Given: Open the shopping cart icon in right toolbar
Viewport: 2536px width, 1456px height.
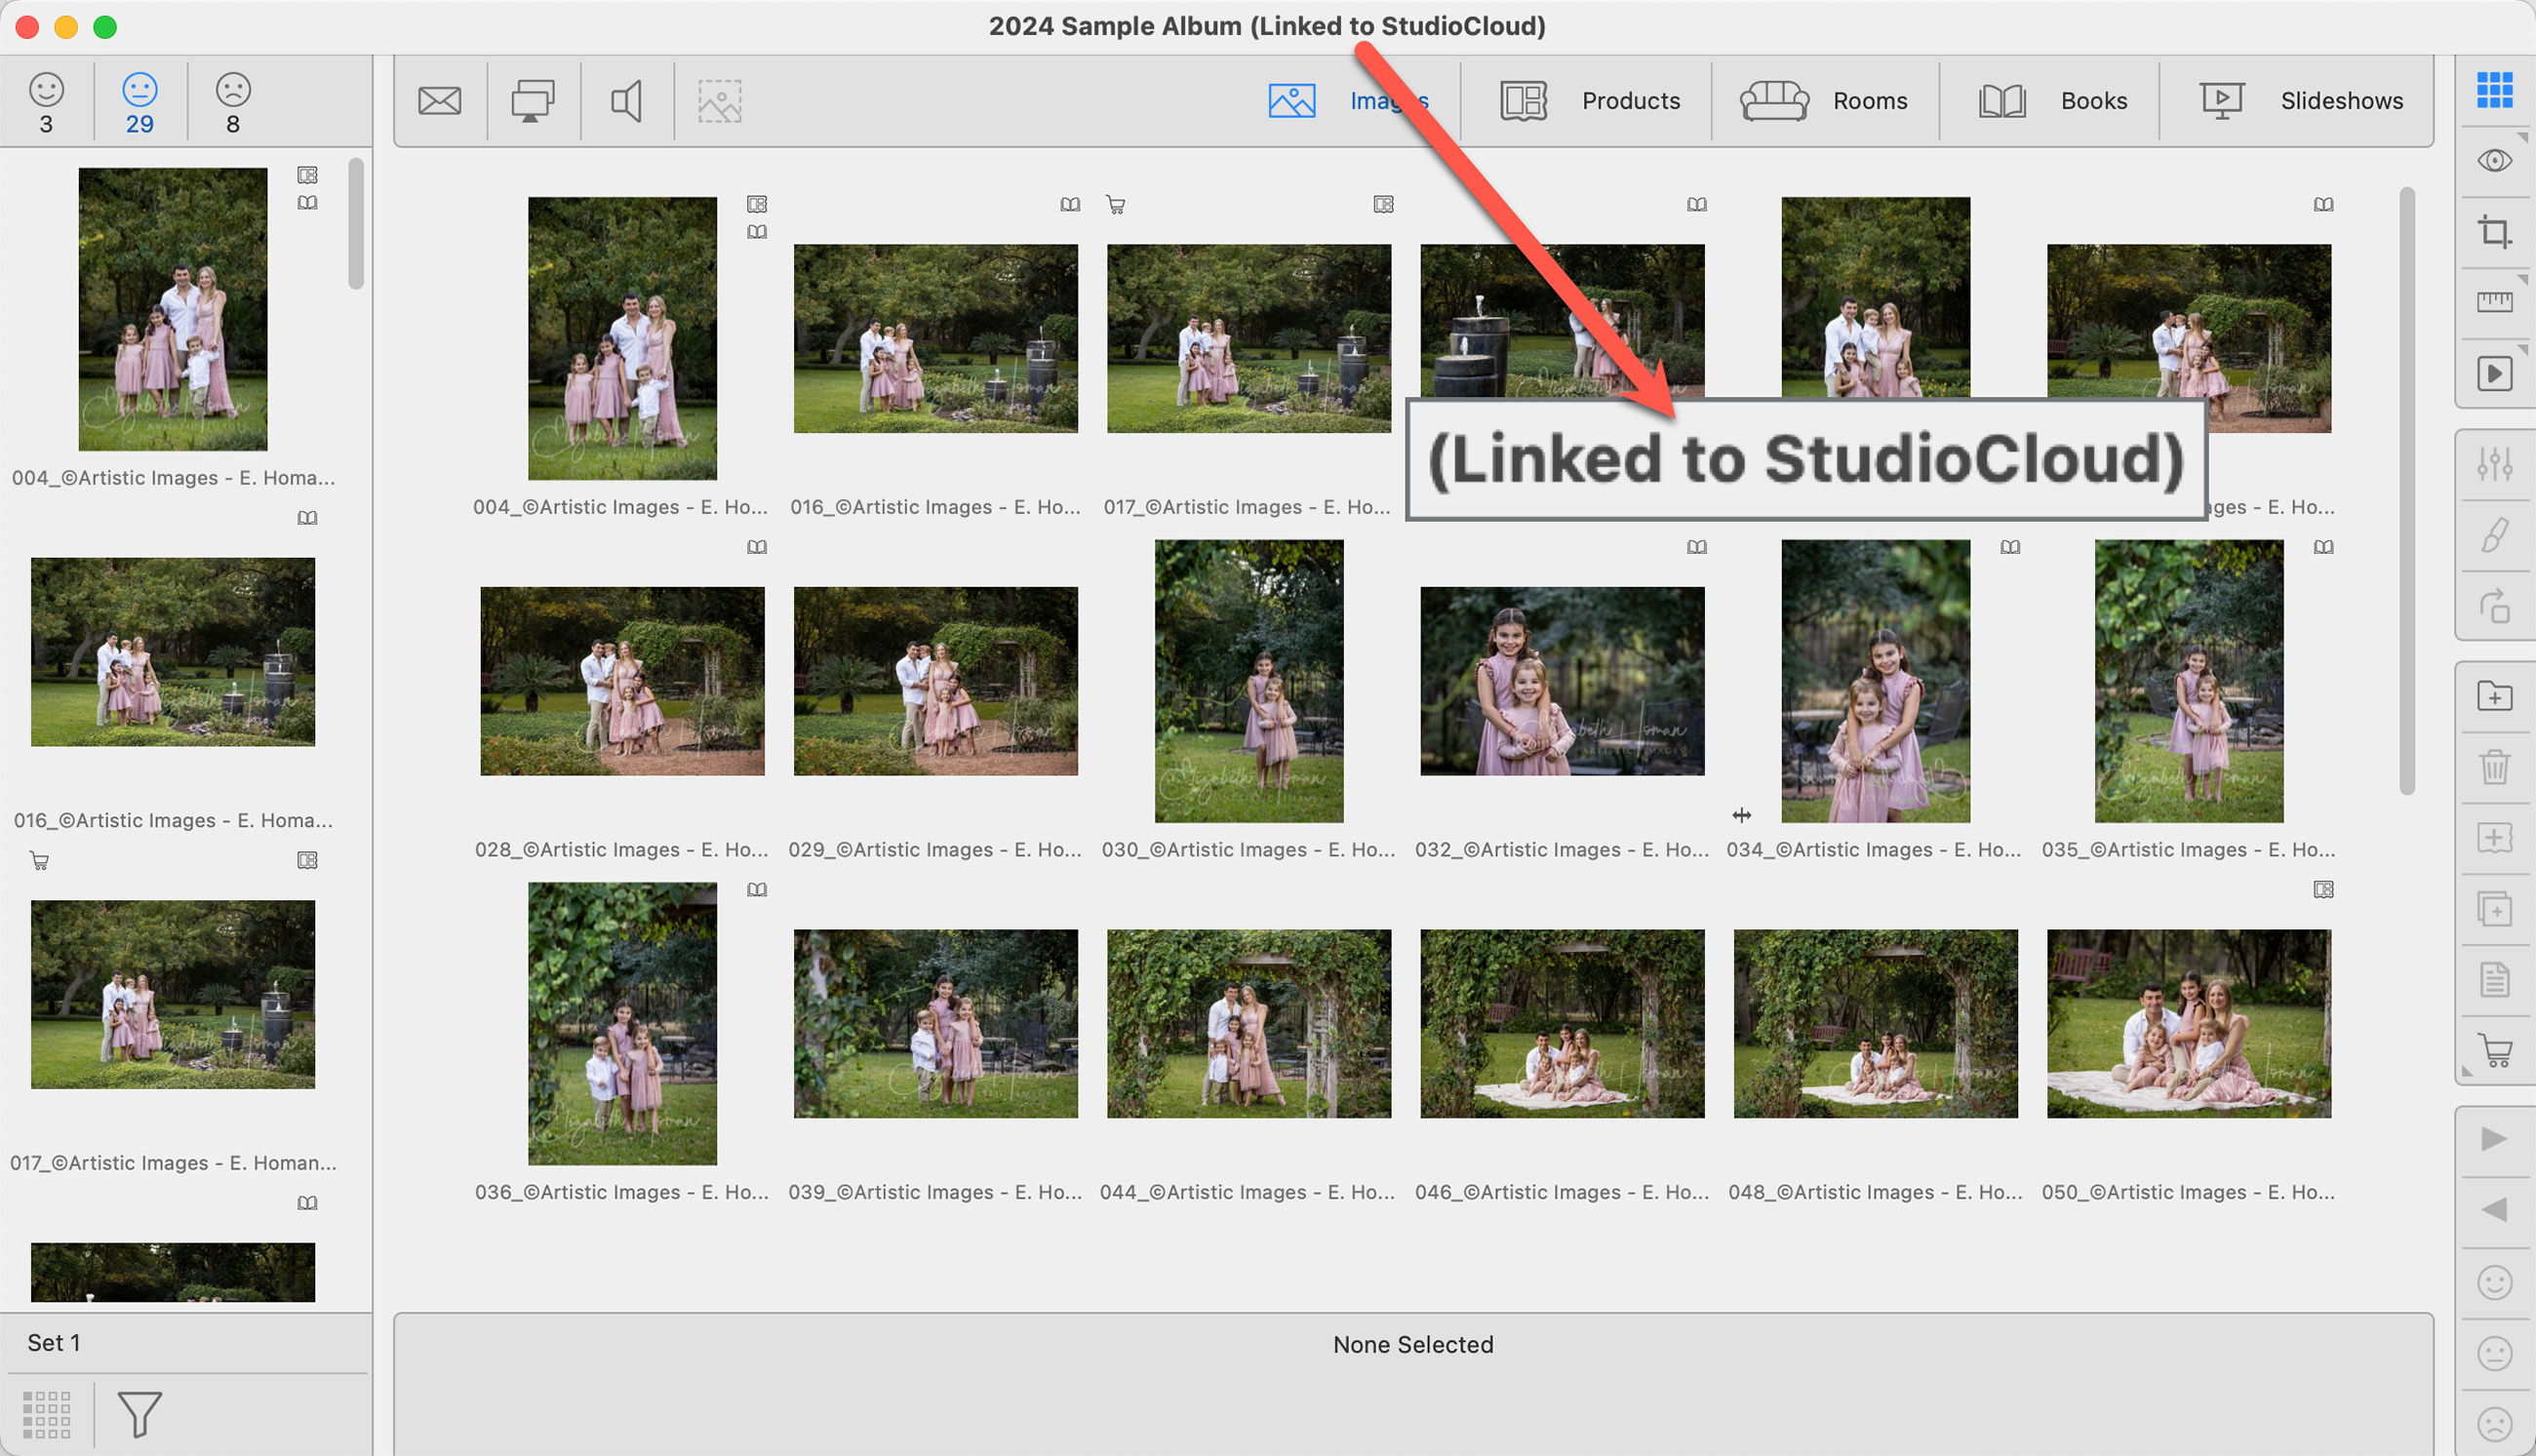Looking at the screenshot, I should coord(2496,1050).
